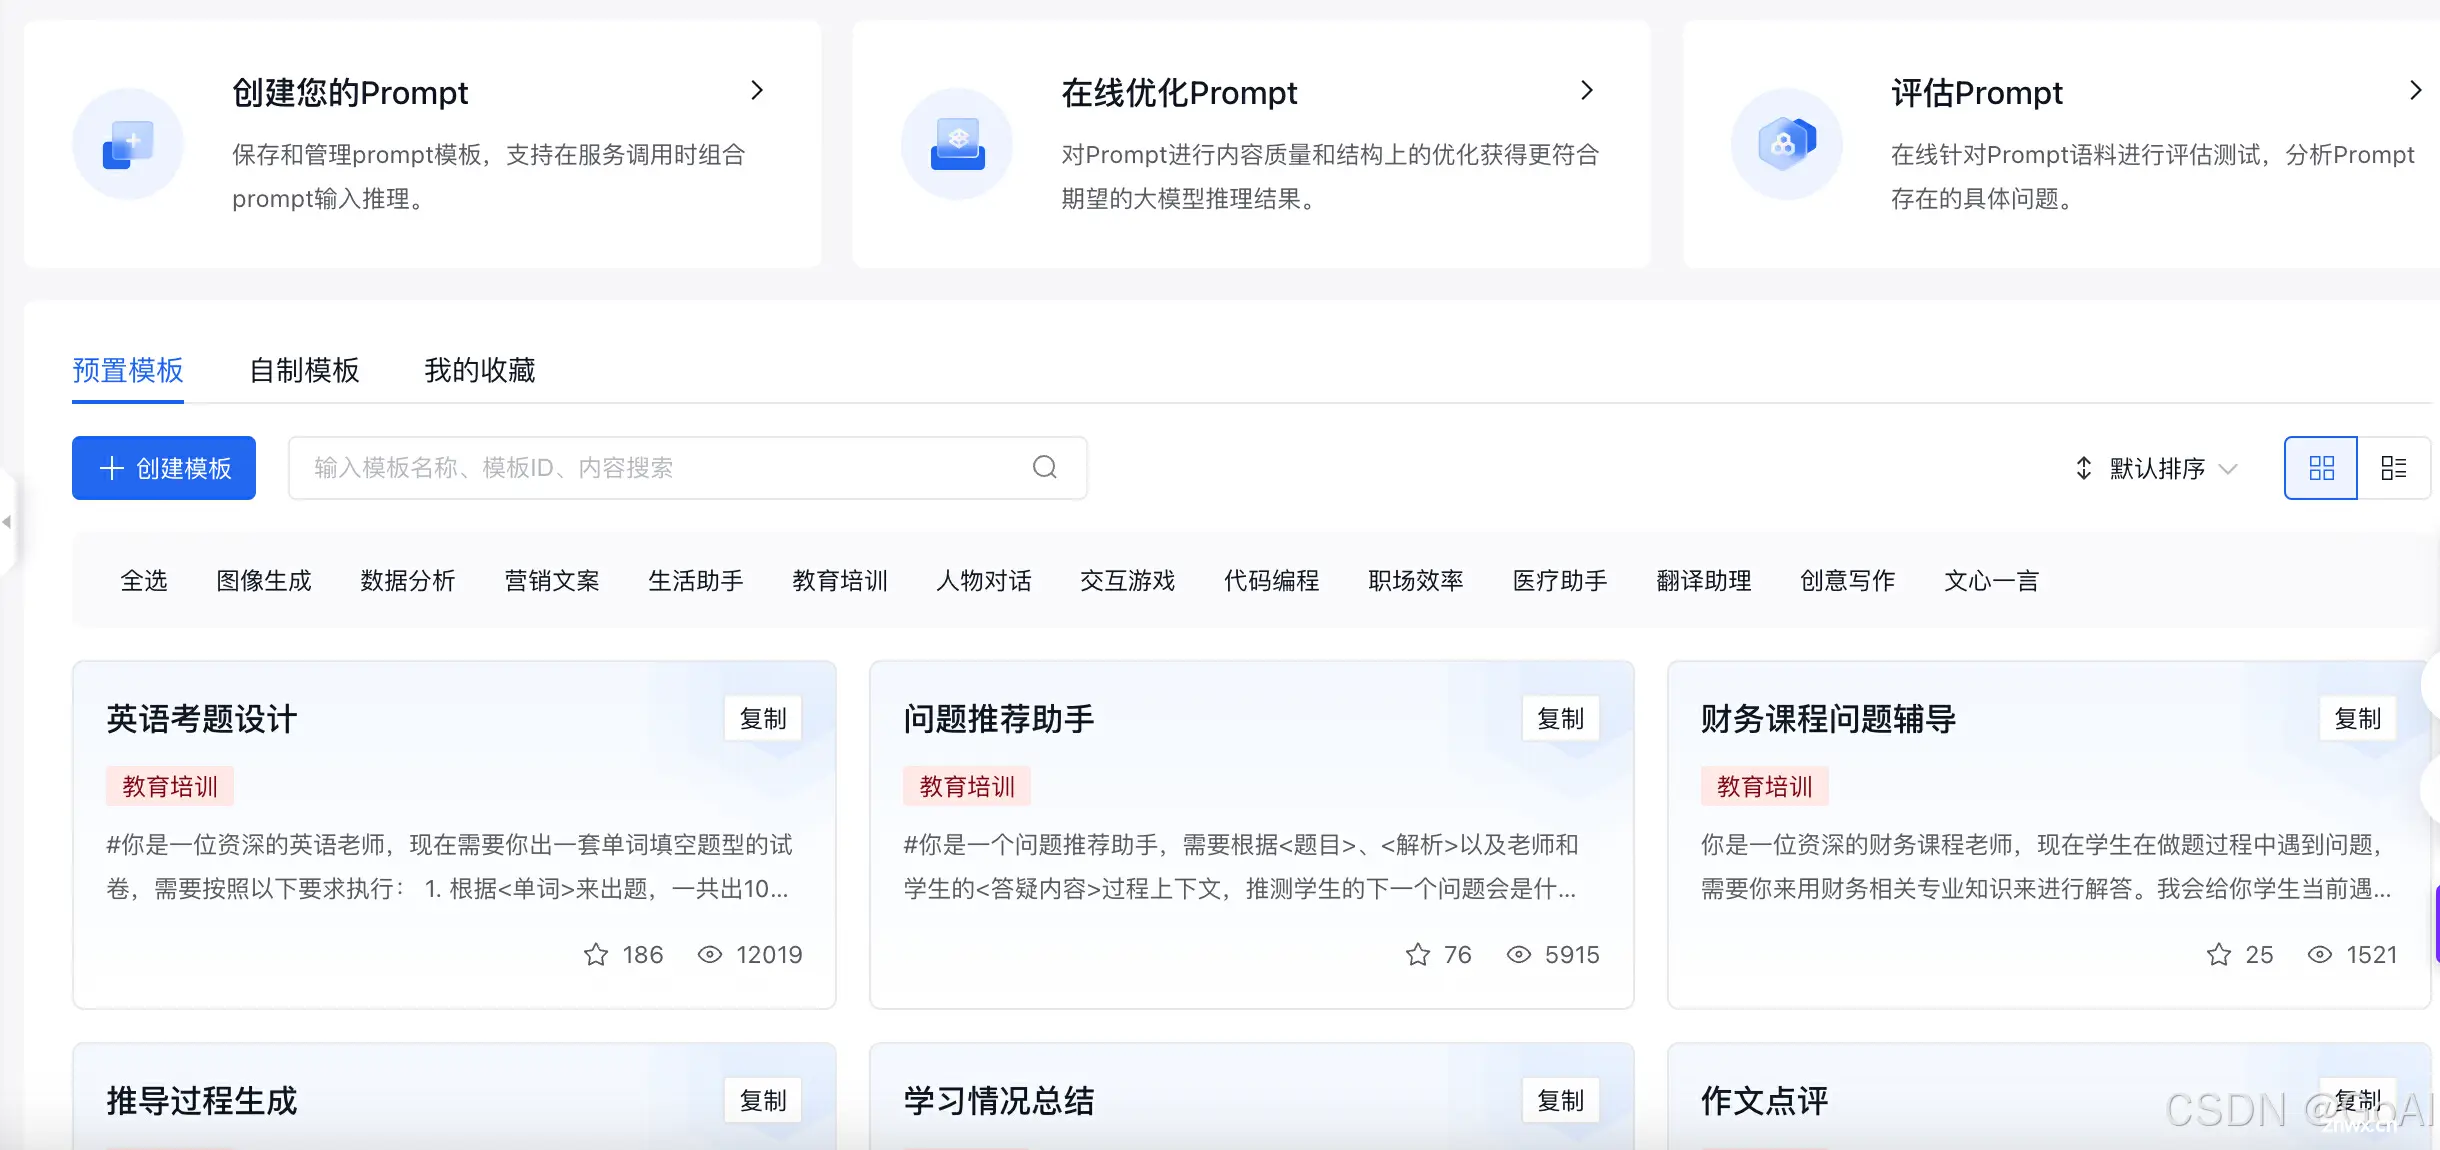This screenshot has width=2440, height=1150.
Task: Copy the 英语考题设计 template
Action: pyautogui.click(x=763, y=719)
